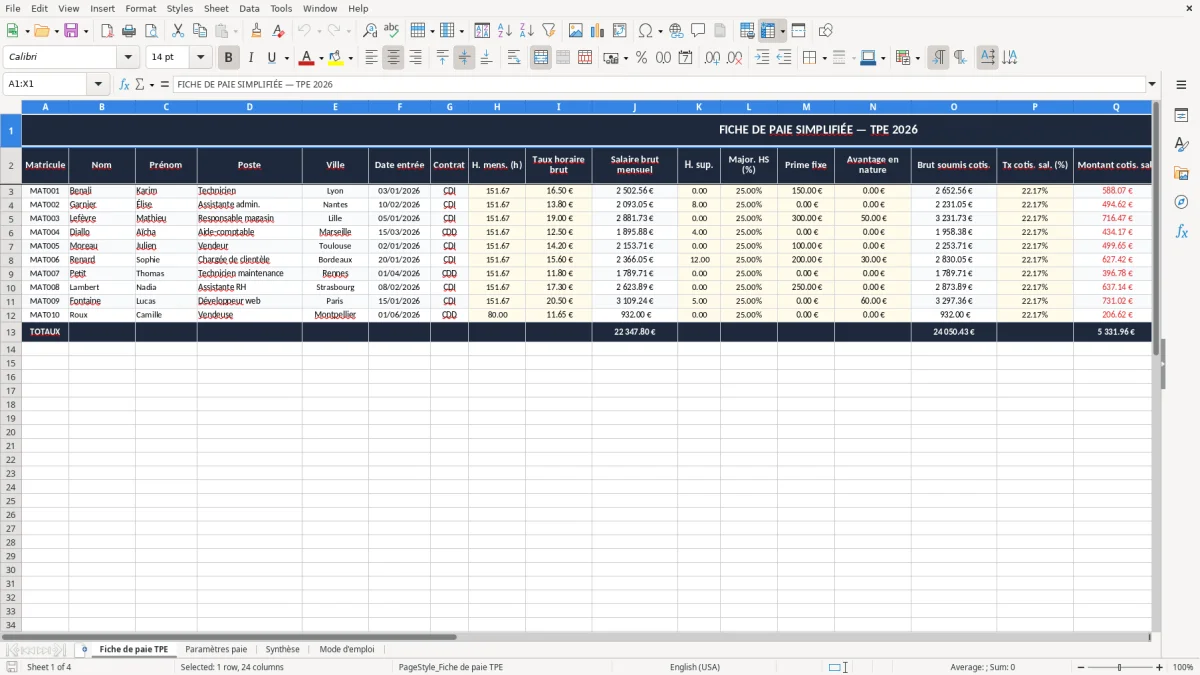Screen dimensions: 1200x675
Task: Open the 14 pt font size dropdown
Action: [200, 58]
